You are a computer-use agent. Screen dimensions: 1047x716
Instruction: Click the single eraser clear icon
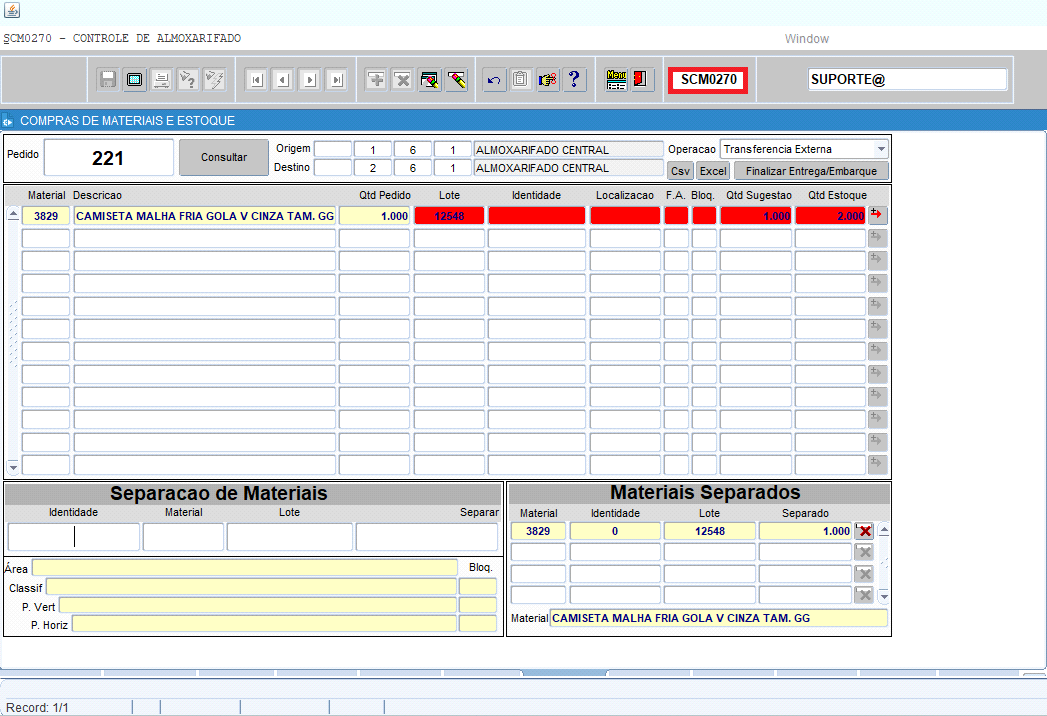pyautogui.click(x=457, y=80)
